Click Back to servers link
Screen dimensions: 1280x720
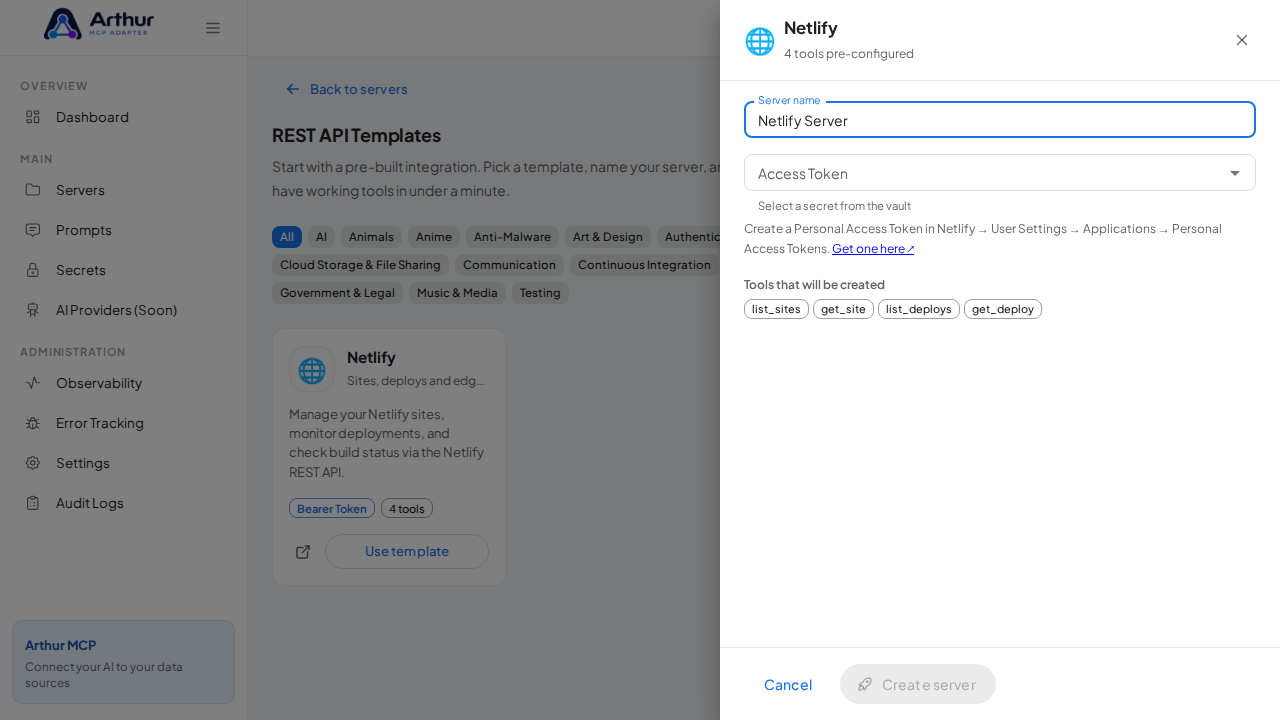(x=347, y=89)
